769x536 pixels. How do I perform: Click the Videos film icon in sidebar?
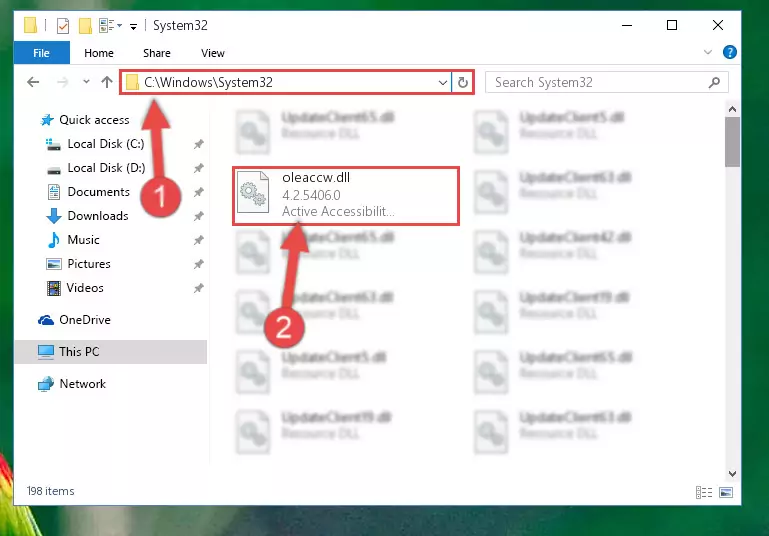pyautogui.click(x=53, y=288)
